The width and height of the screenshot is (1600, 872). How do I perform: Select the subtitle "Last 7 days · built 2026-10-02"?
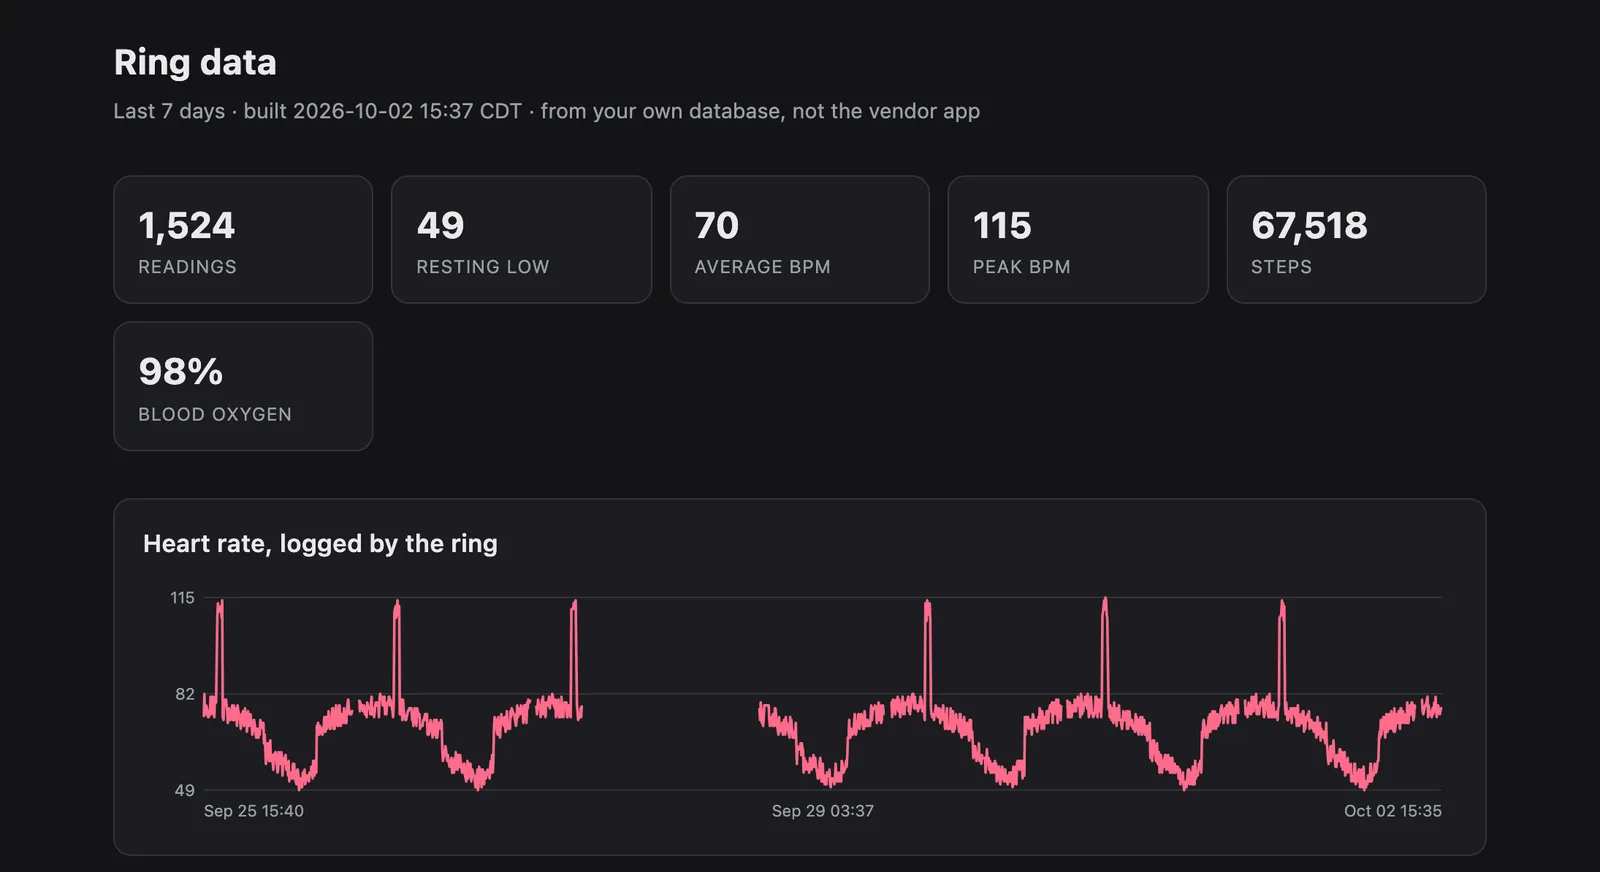pyautogui.click(x=263, y=111)
